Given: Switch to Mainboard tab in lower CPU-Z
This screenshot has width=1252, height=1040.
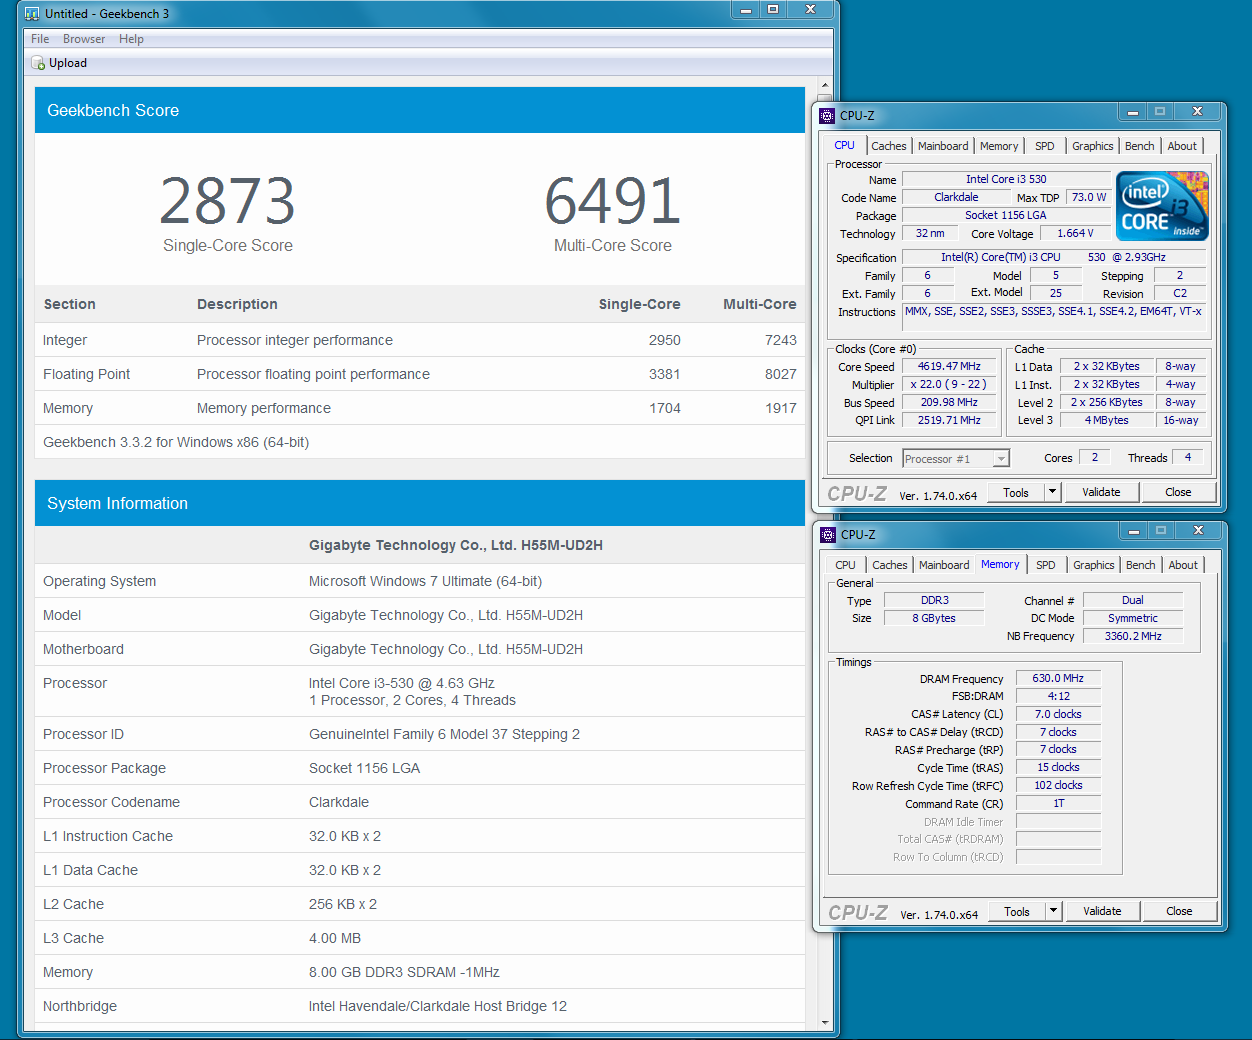Looking at the screenshot, I should pos(944,565).
